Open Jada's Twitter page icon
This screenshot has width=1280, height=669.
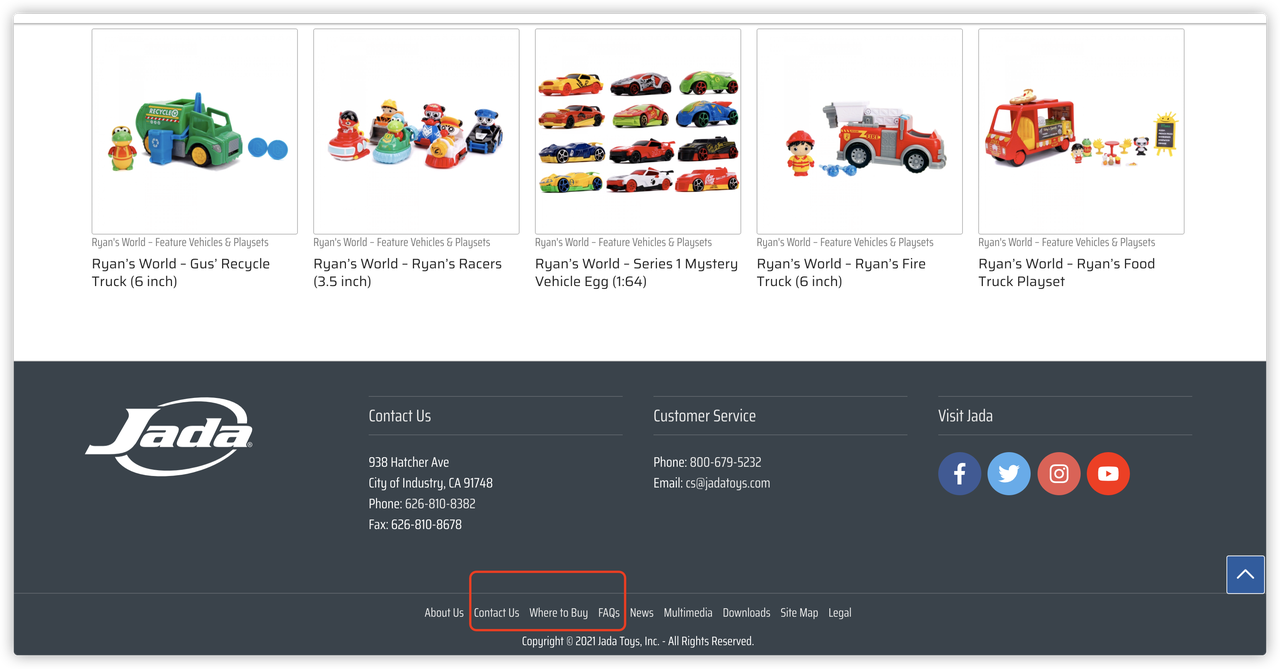tap(1009, 474)
